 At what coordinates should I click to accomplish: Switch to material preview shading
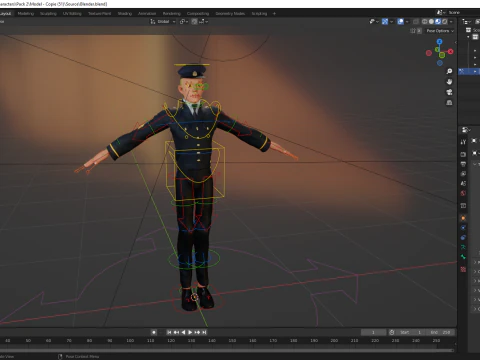pos(438,22)
